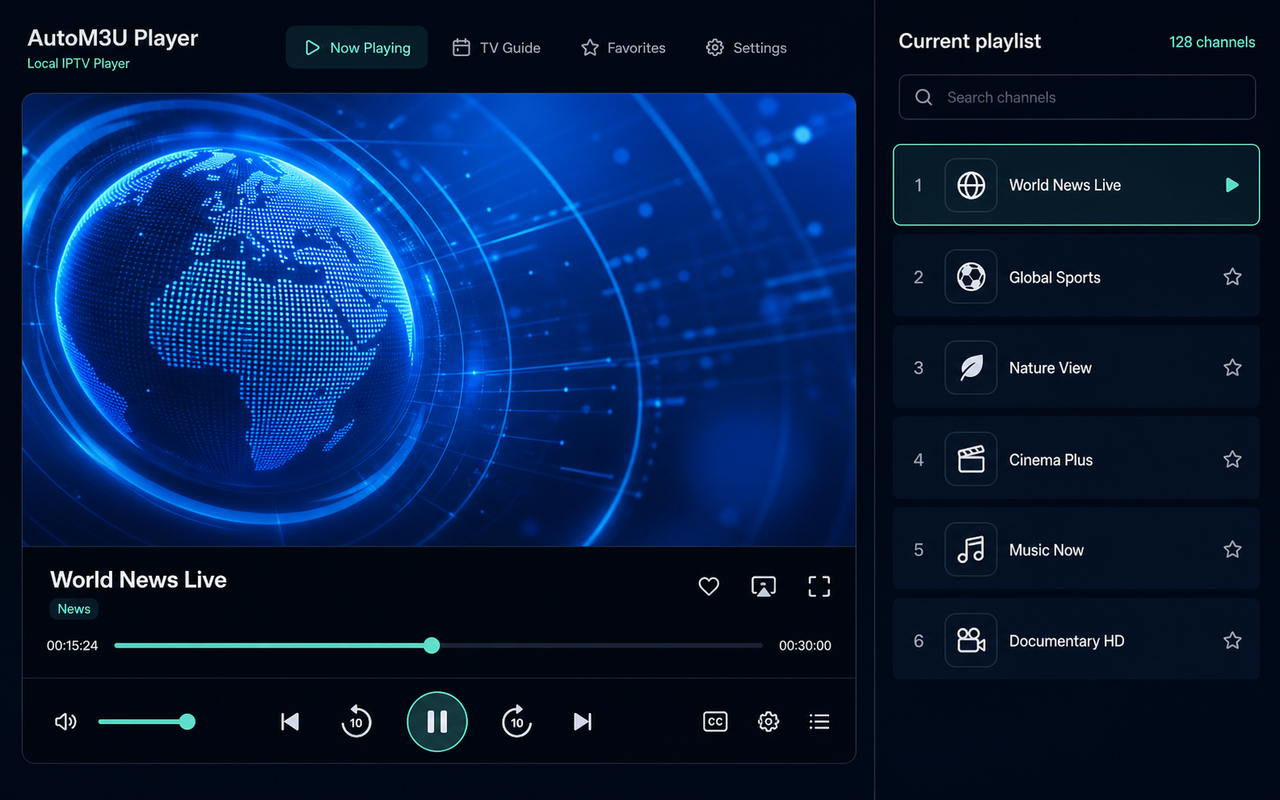Click the video globe preview

click(439, 320)
